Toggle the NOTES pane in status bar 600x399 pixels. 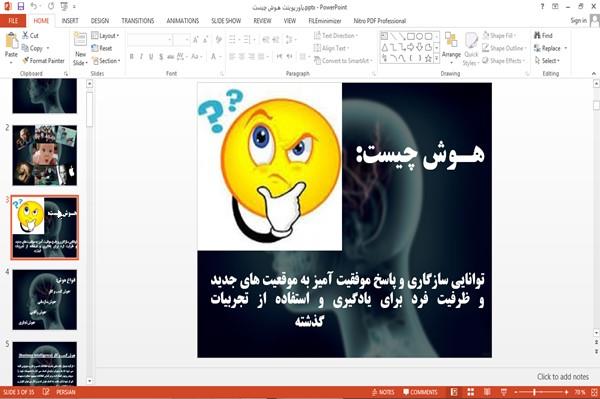click(383, 392)
